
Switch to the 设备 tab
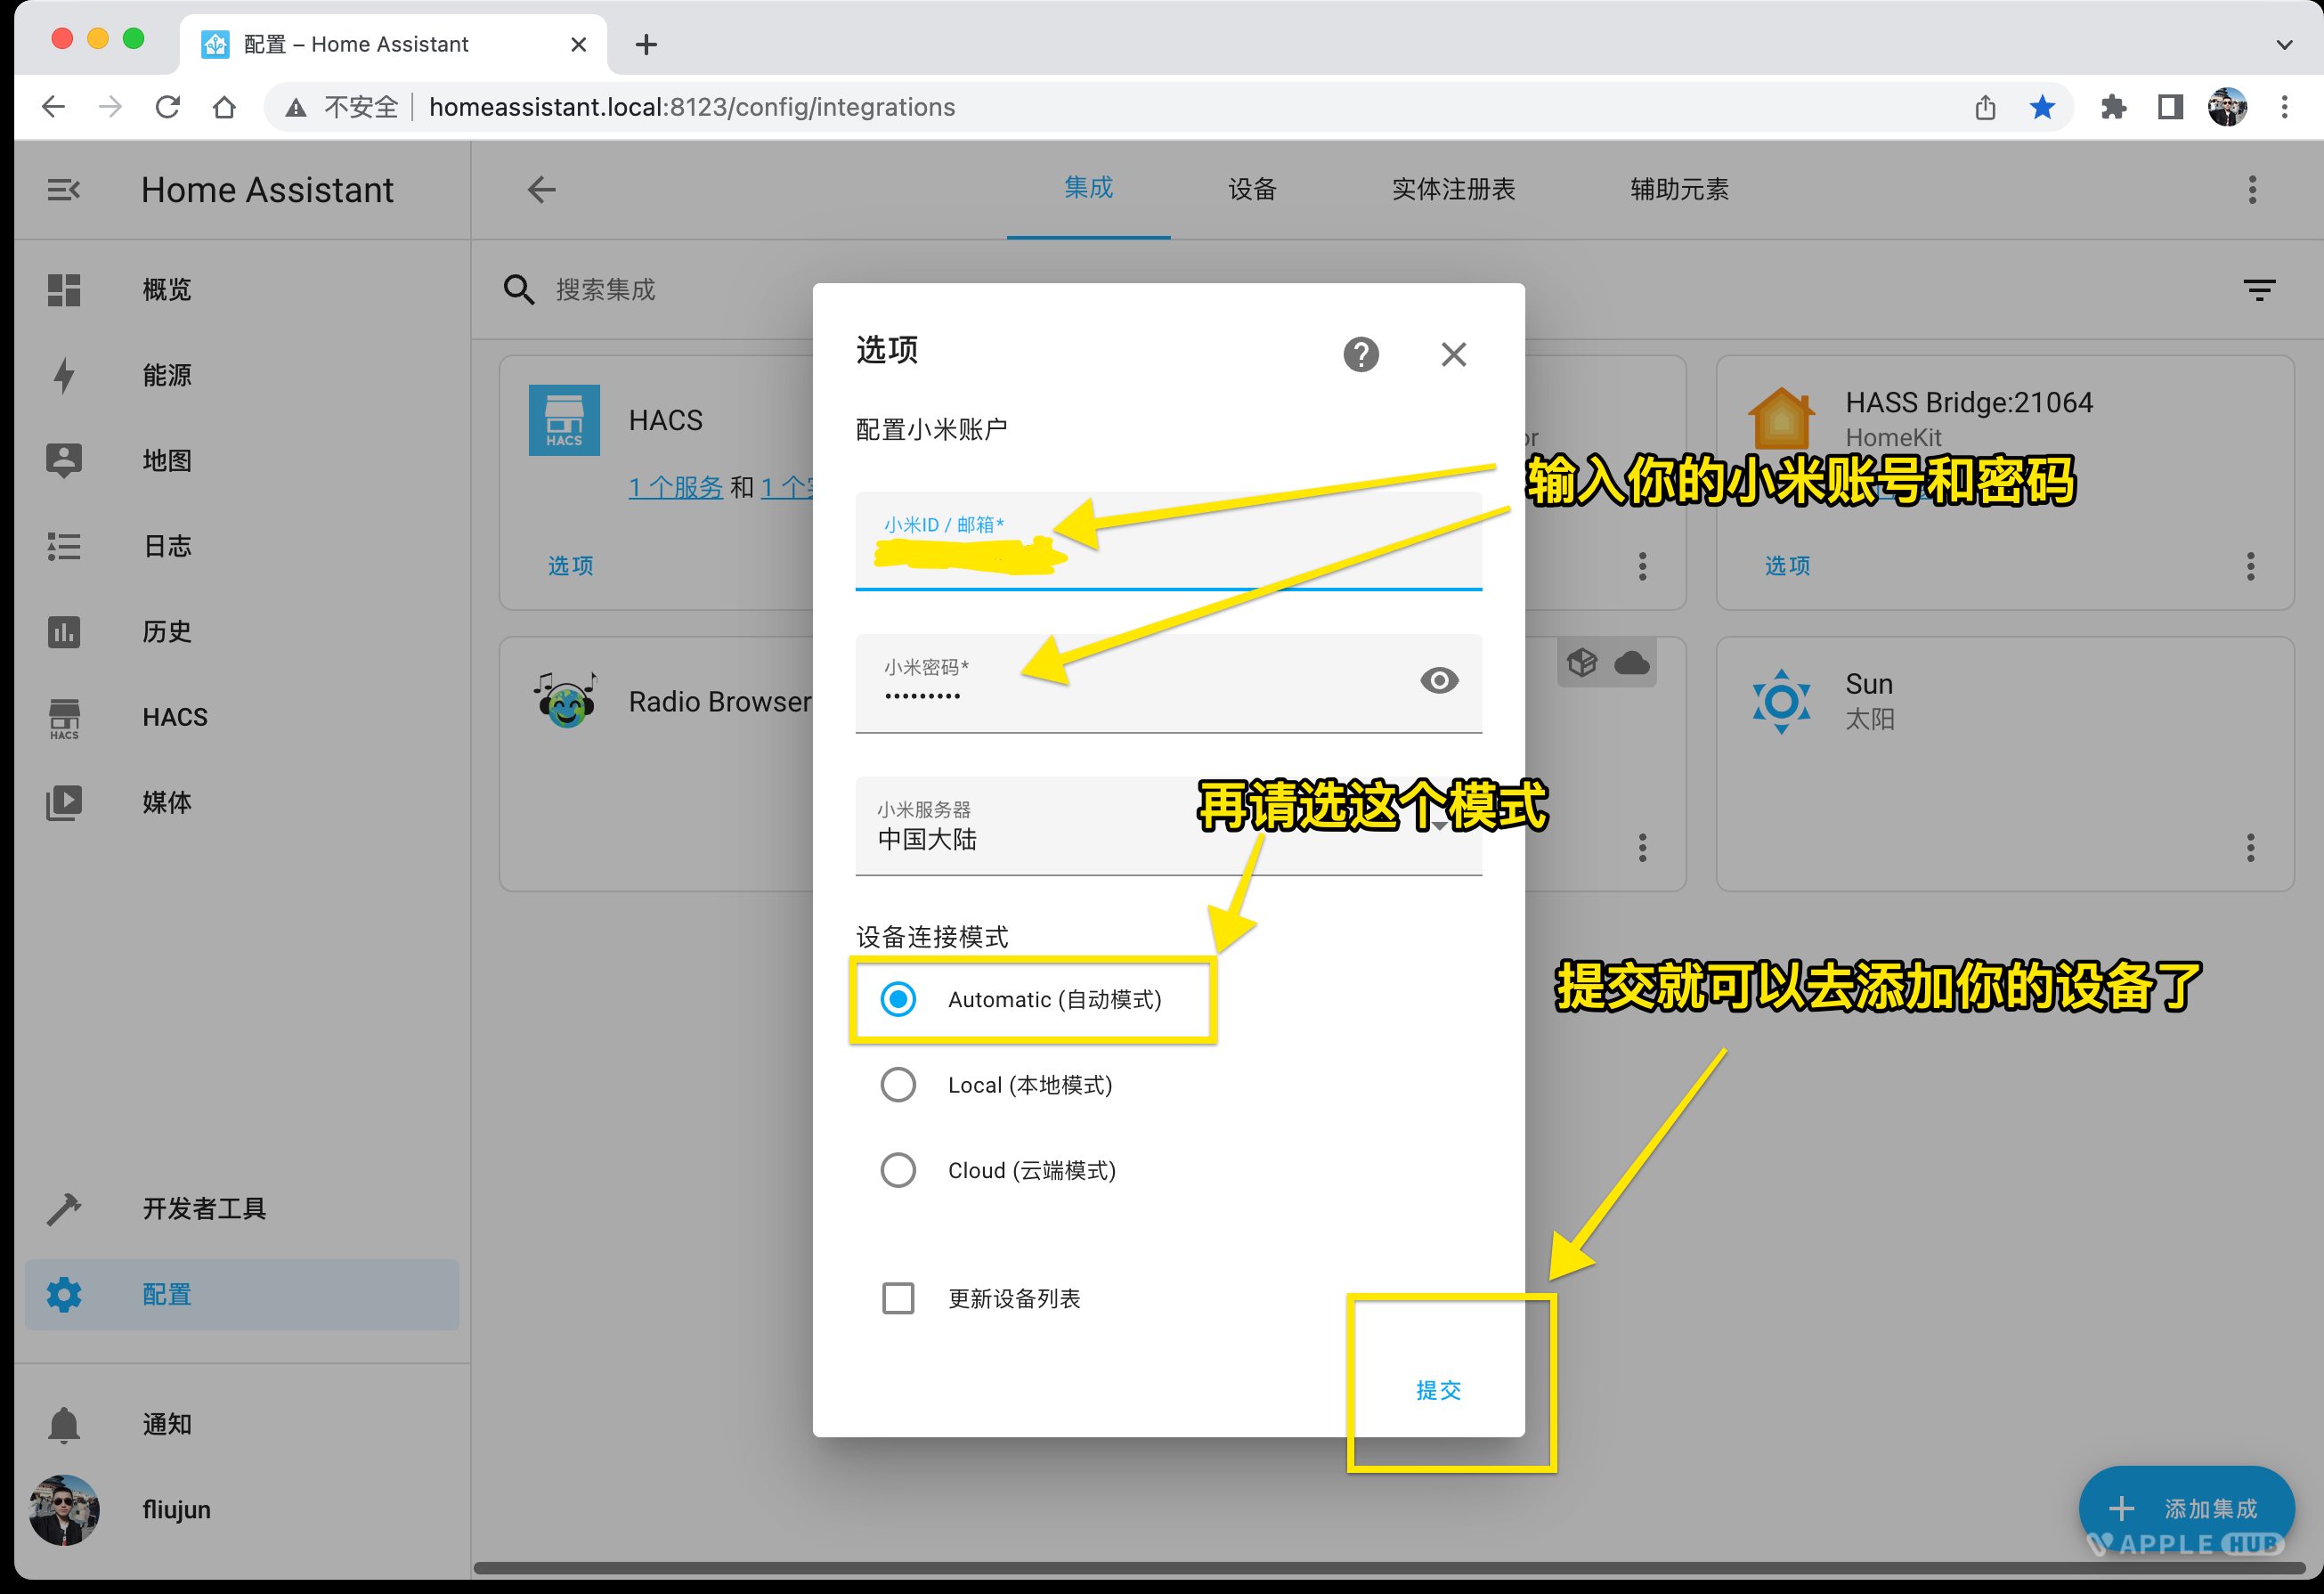pos(1251,189)
